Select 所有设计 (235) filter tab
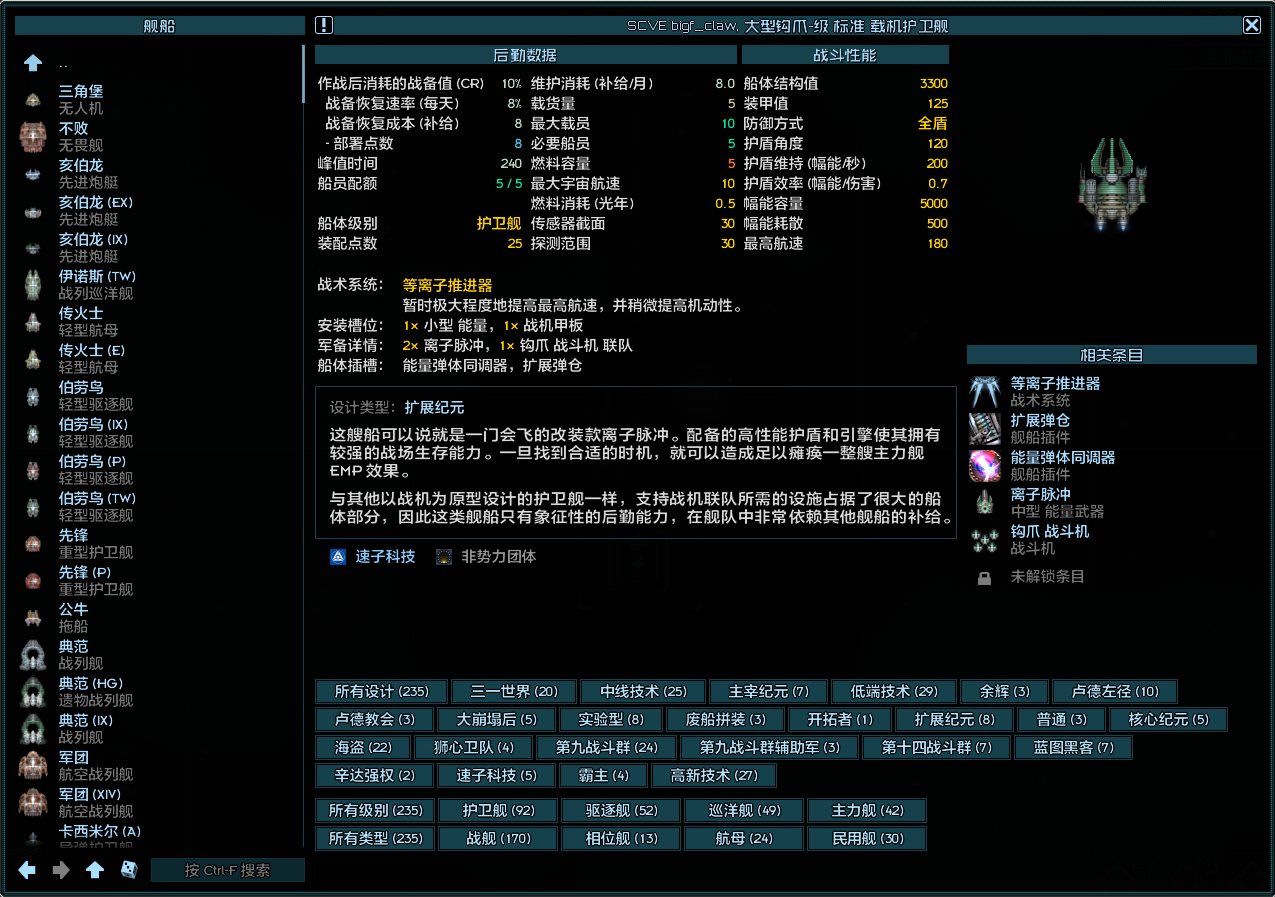Viewport: 1275px width, 897px height. tap(382, 691)
